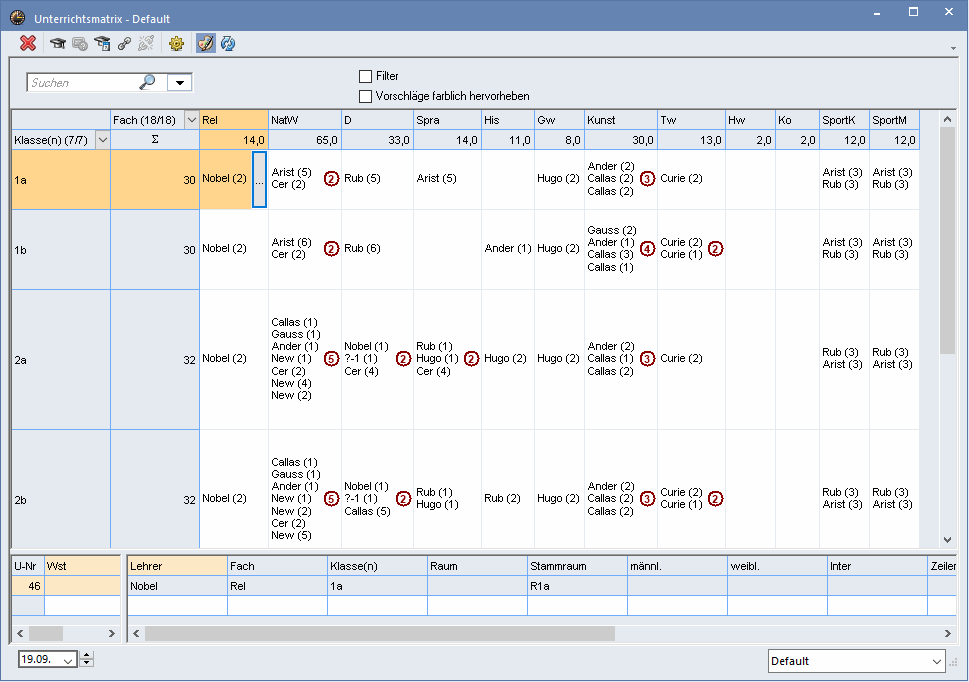The height and width of the screenshot is (682, 969).
Task: Click the red circled 3 in 2b Kunst
Action: click(x=647, y=499)
